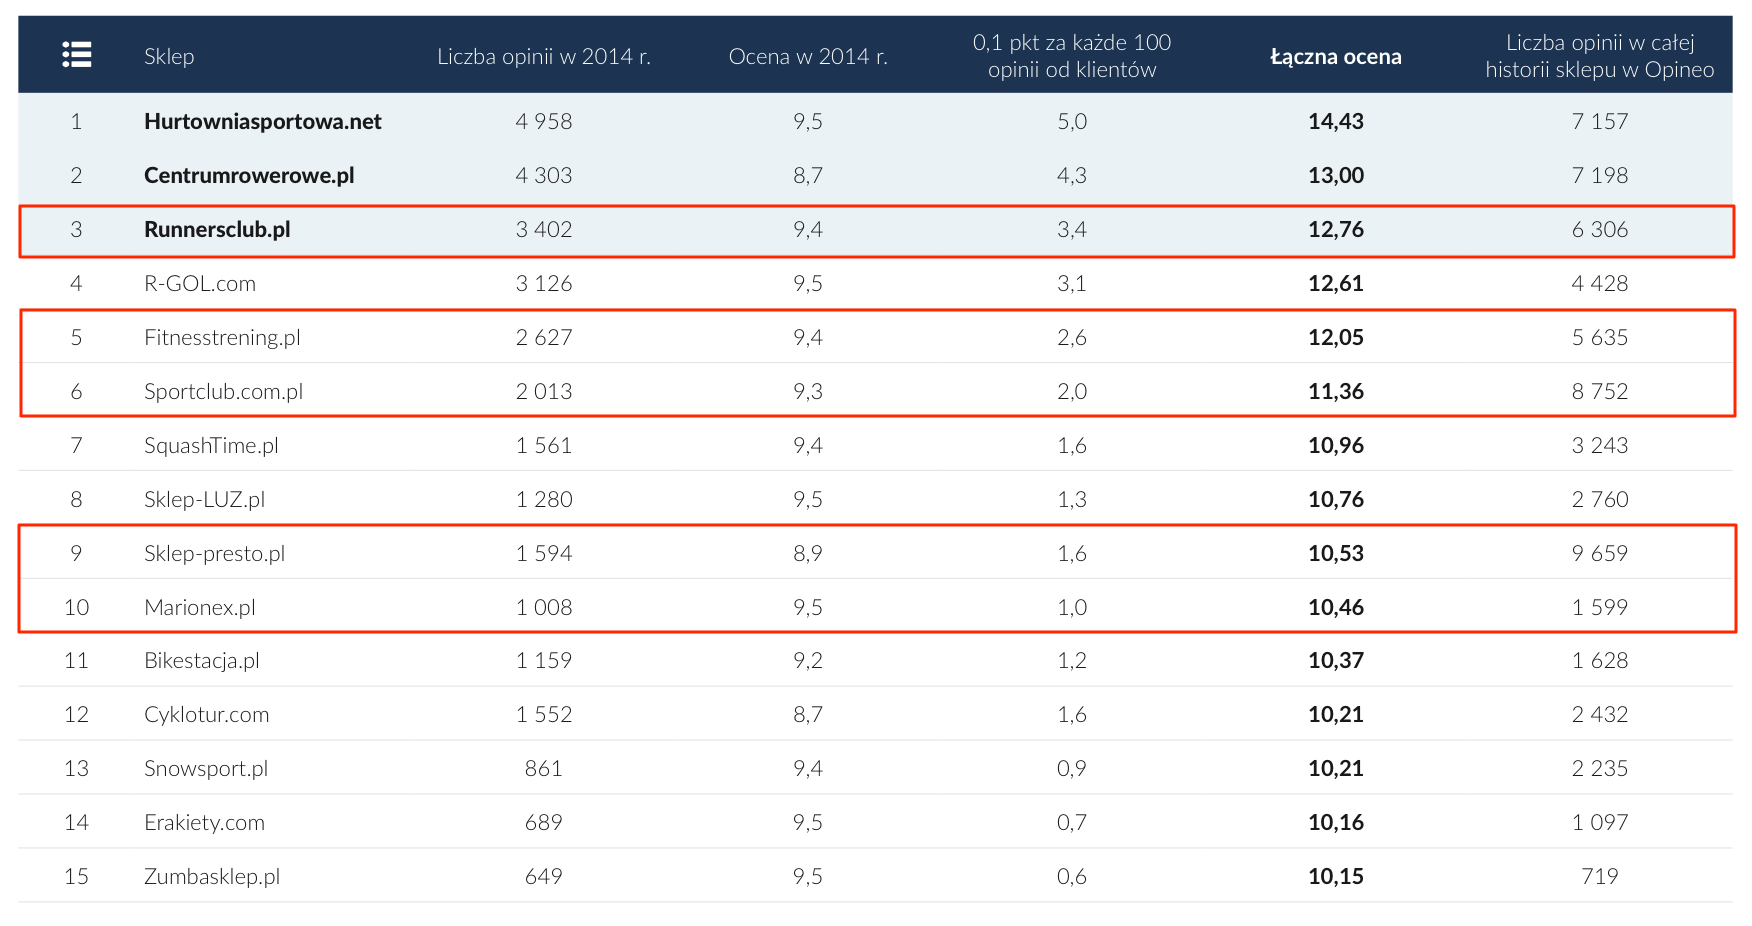Select total score 10,15
1752x926 pixels.
(1336, 876)
